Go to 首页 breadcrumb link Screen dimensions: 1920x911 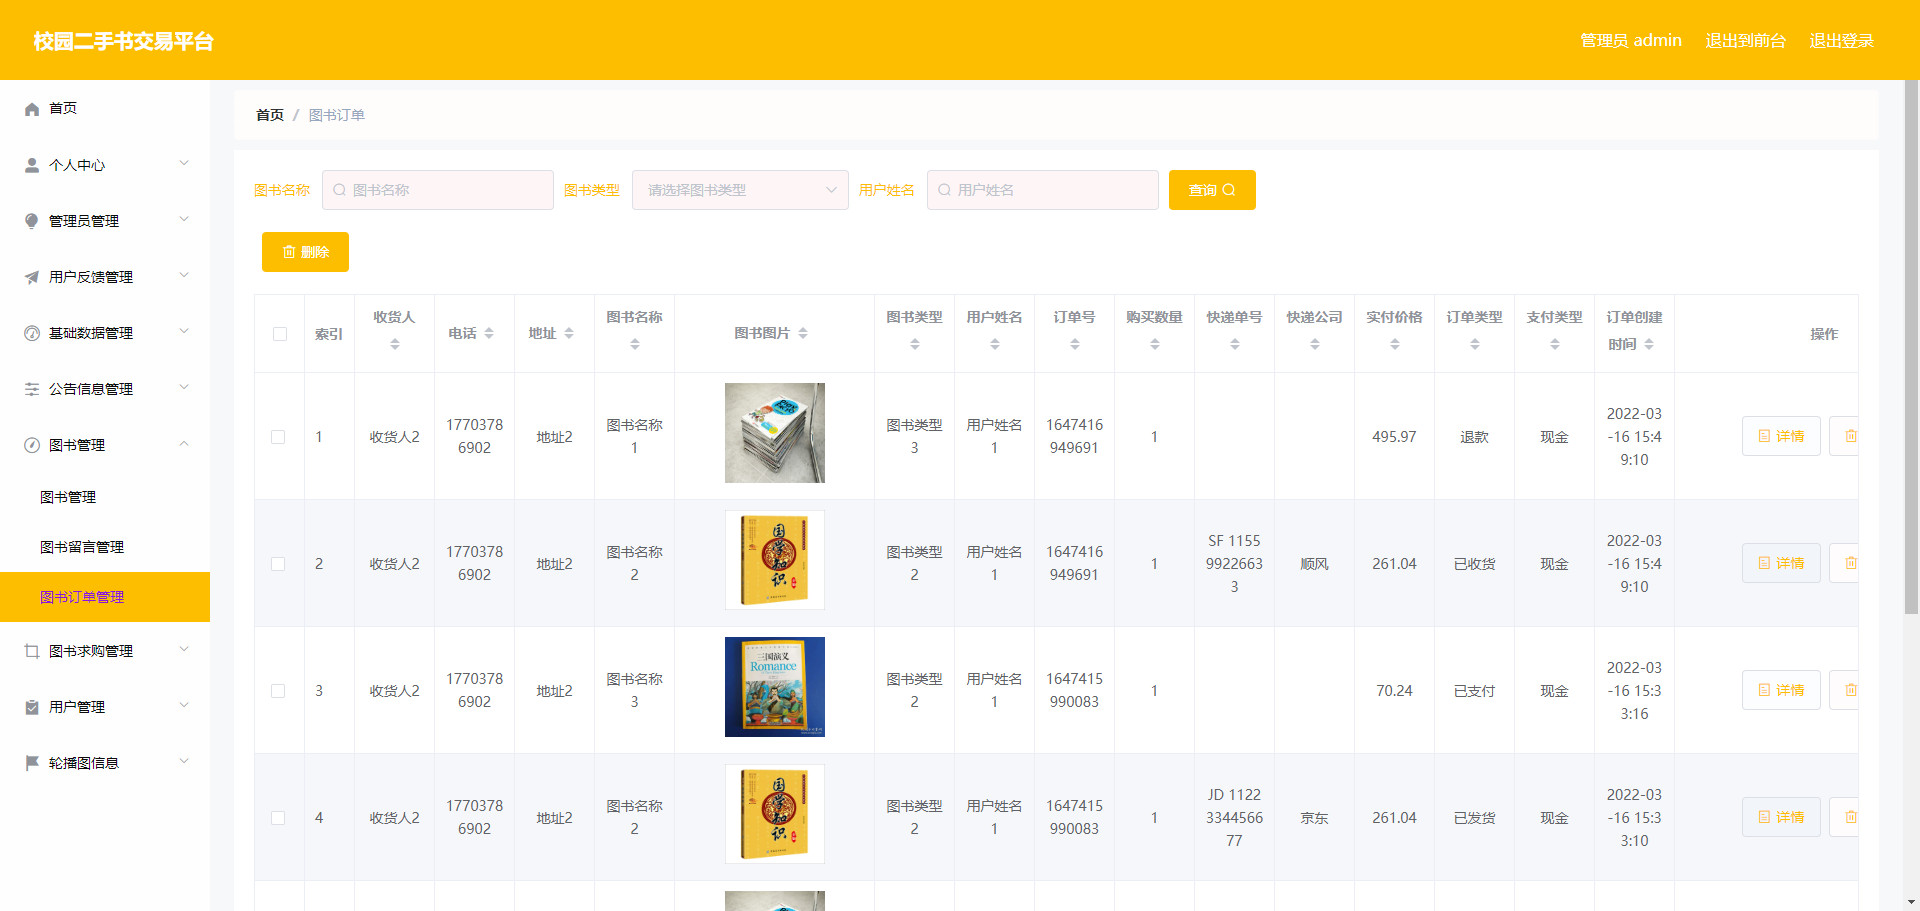[x=270, y=115]
